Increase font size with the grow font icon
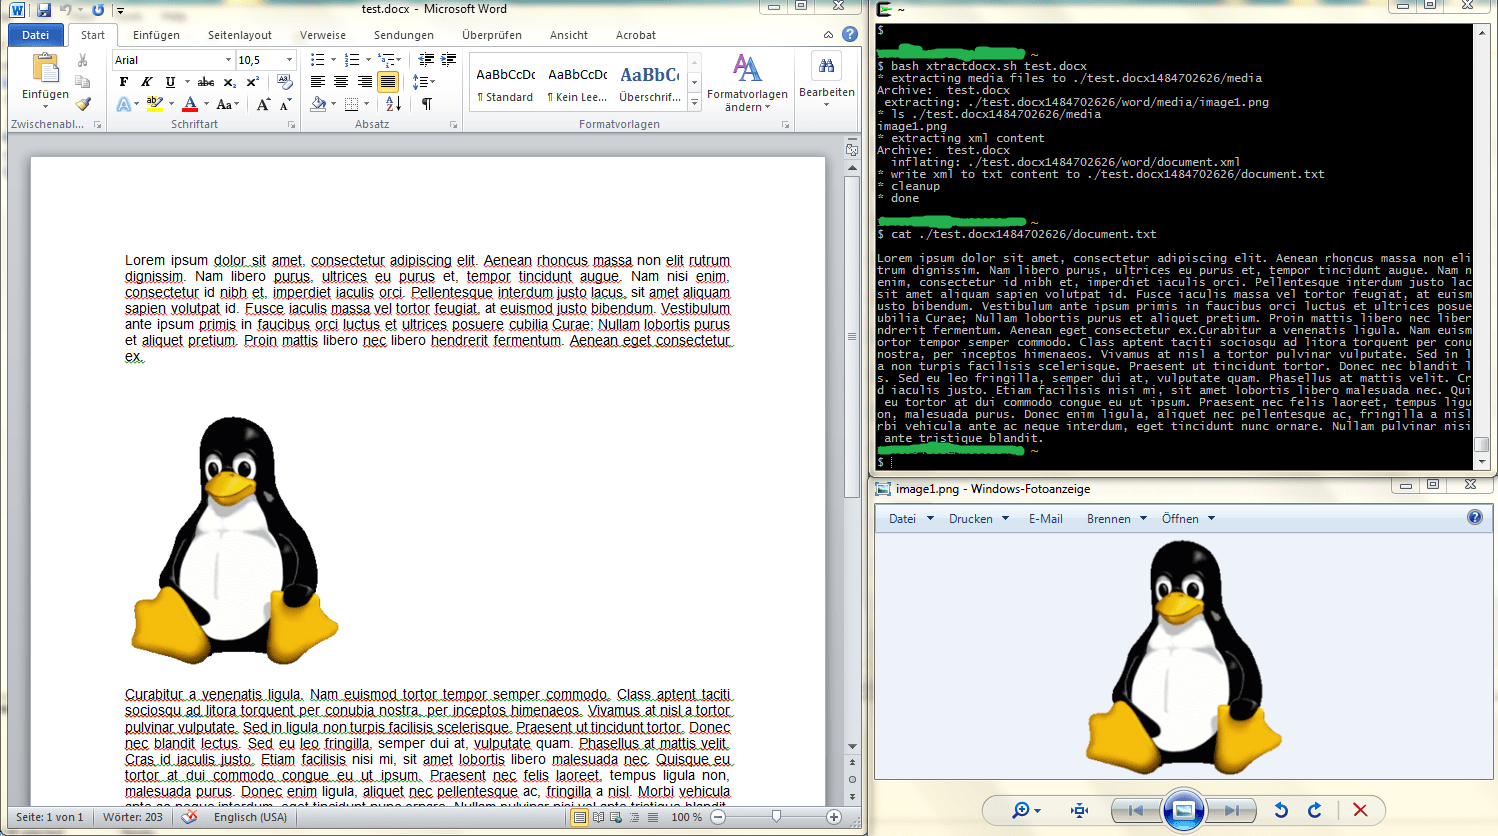 pos(263,104)
